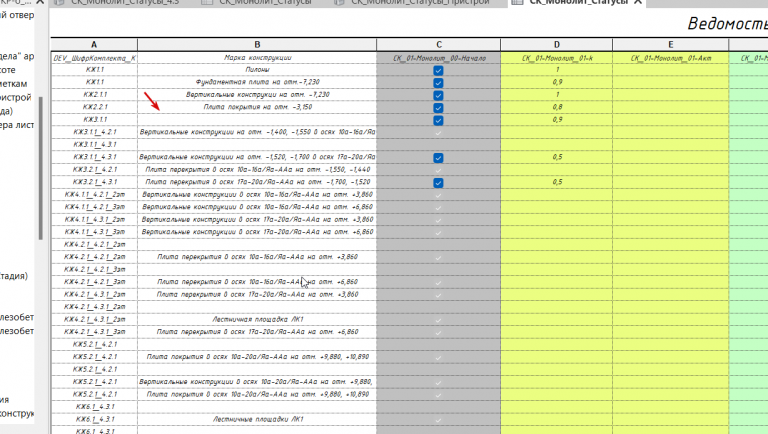Select cell Лестничная площадка ЛК1
Screen dimensions: 768x434
coord(257,319)
